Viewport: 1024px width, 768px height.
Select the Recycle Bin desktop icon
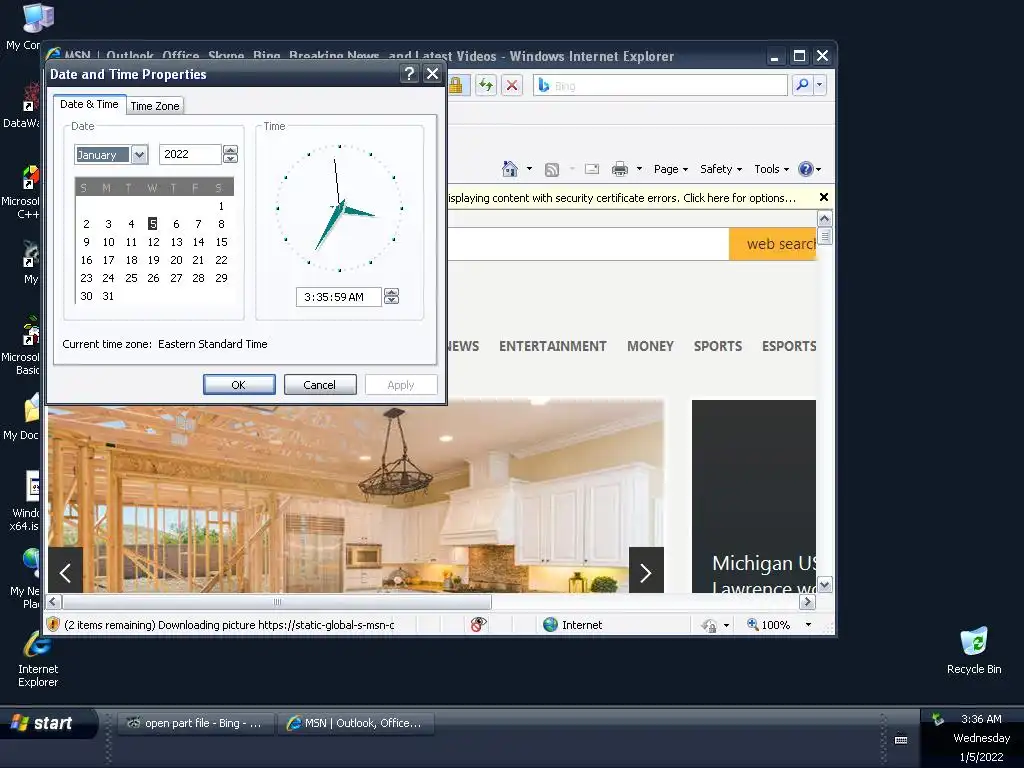pos(974,650)
